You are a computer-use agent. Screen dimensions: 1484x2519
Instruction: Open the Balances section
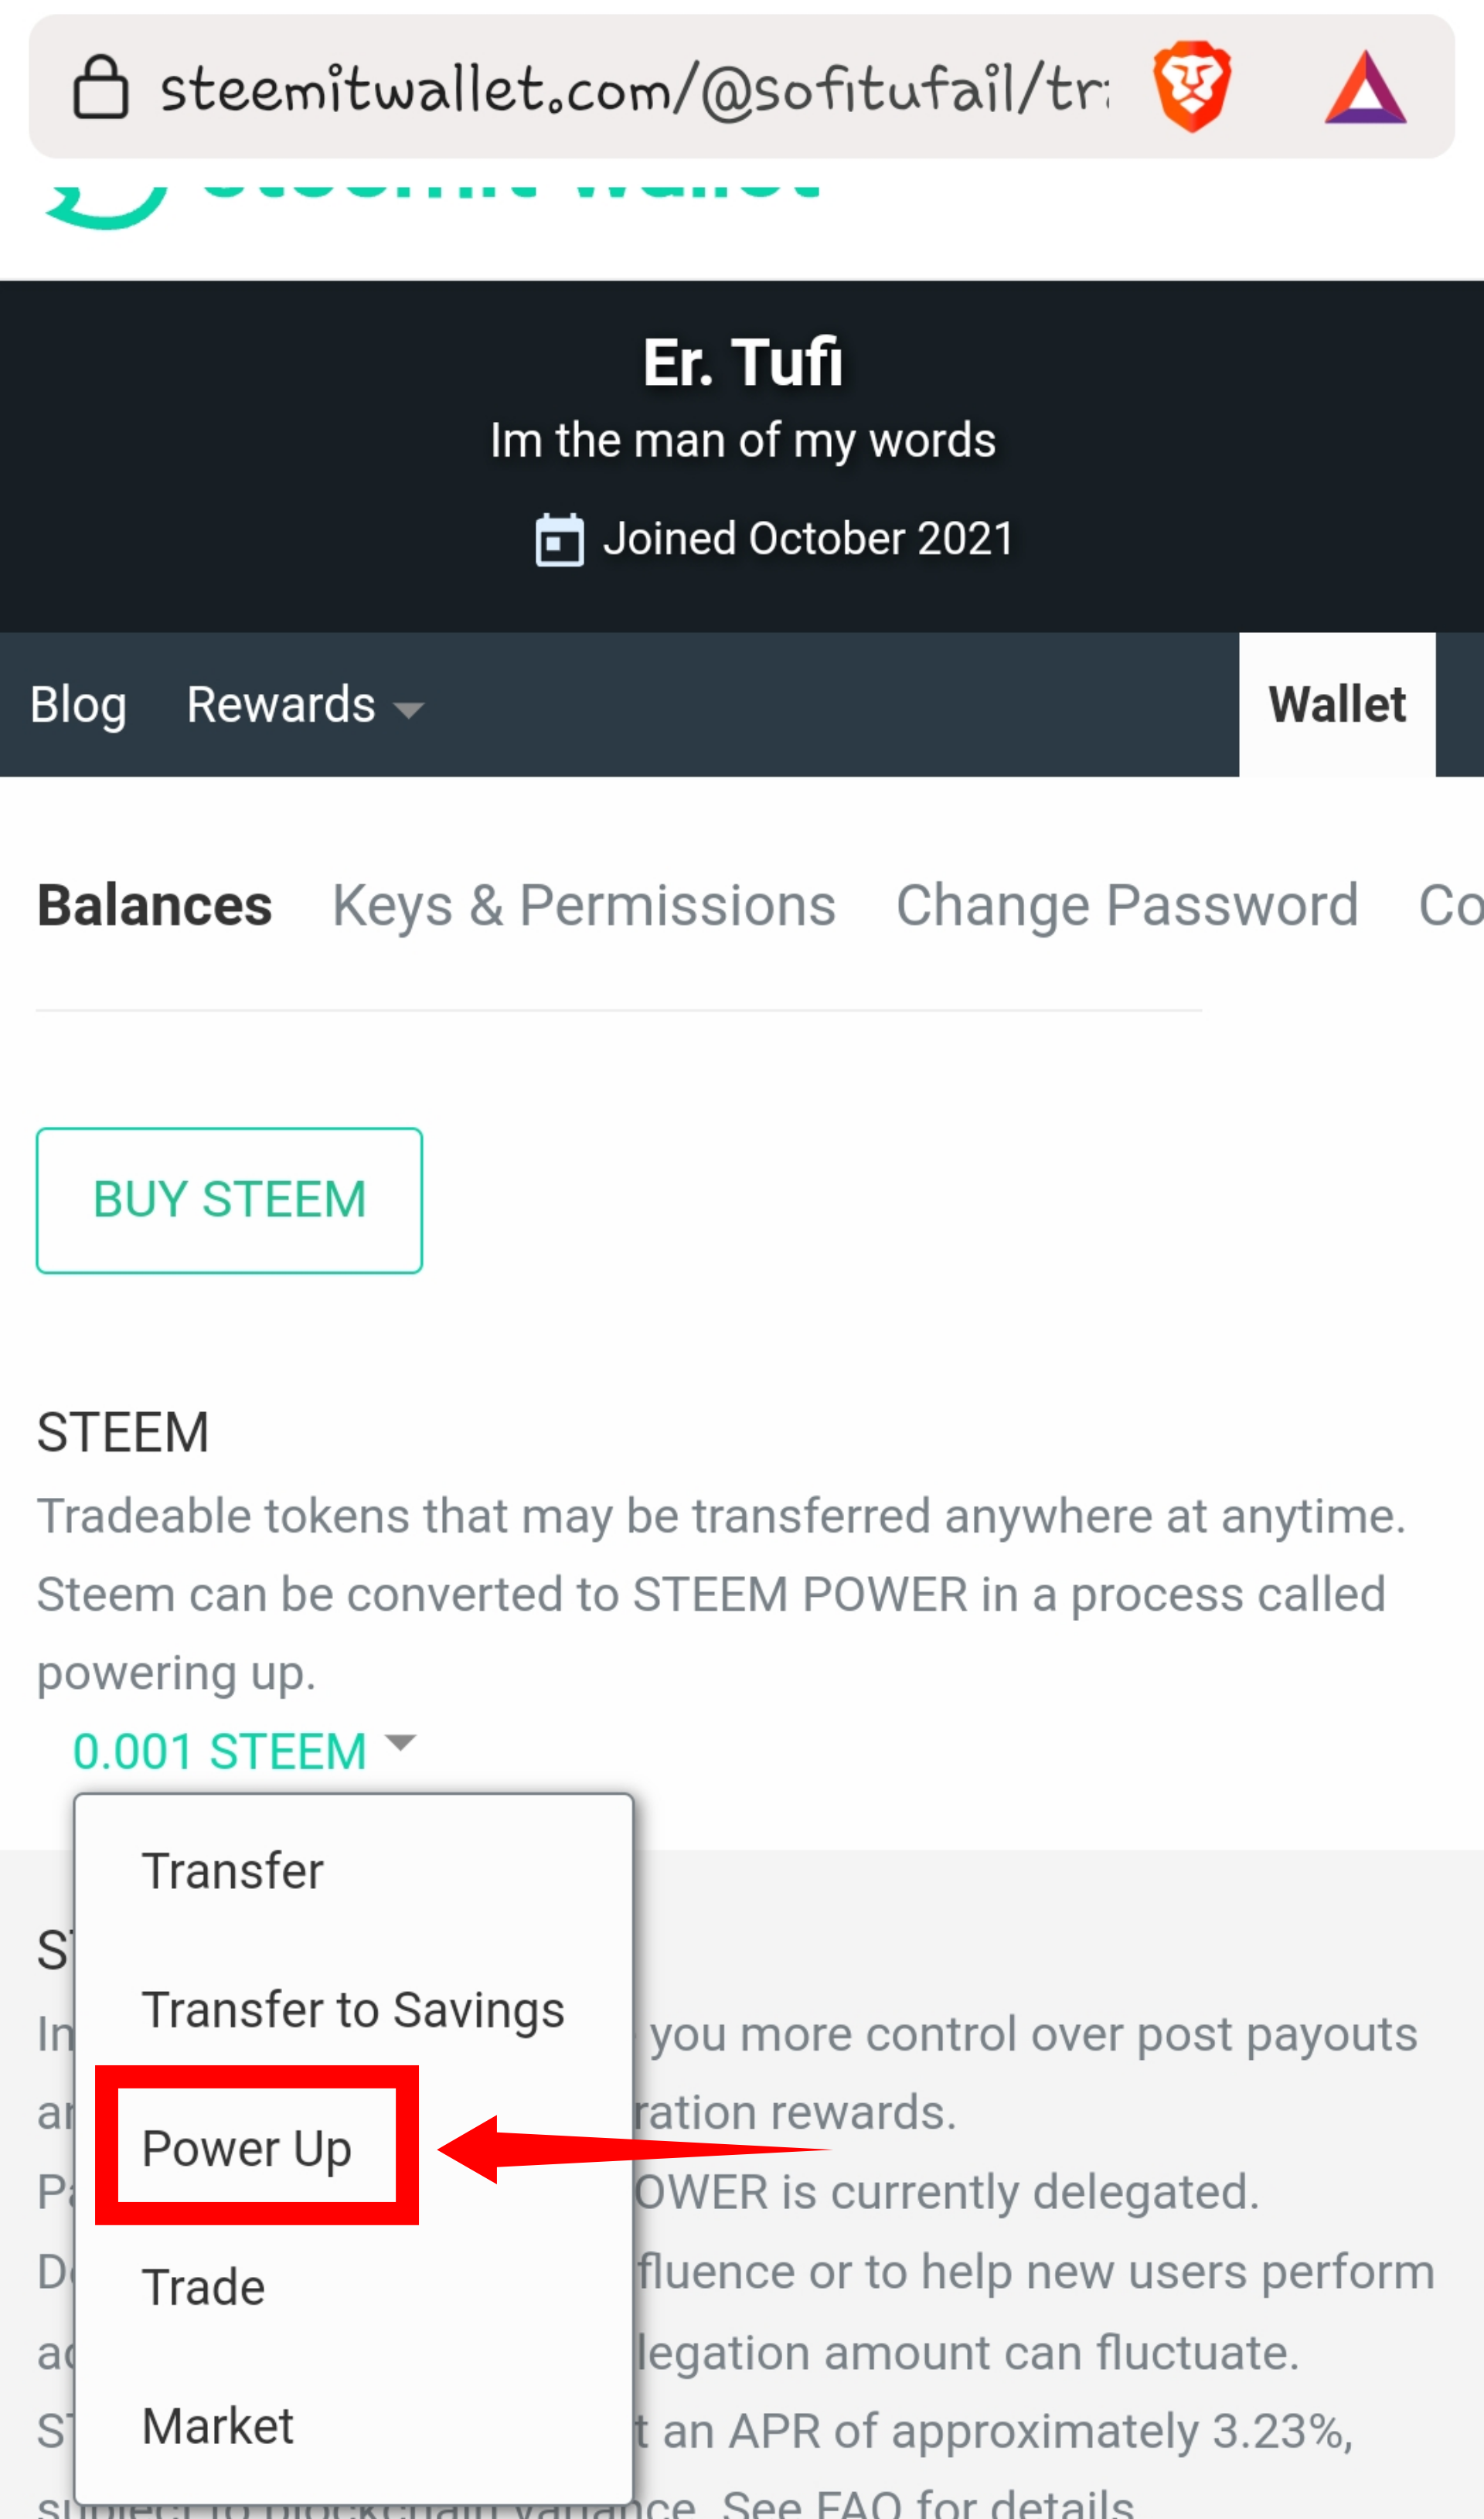pyautogui.click(x=154, y=906)
